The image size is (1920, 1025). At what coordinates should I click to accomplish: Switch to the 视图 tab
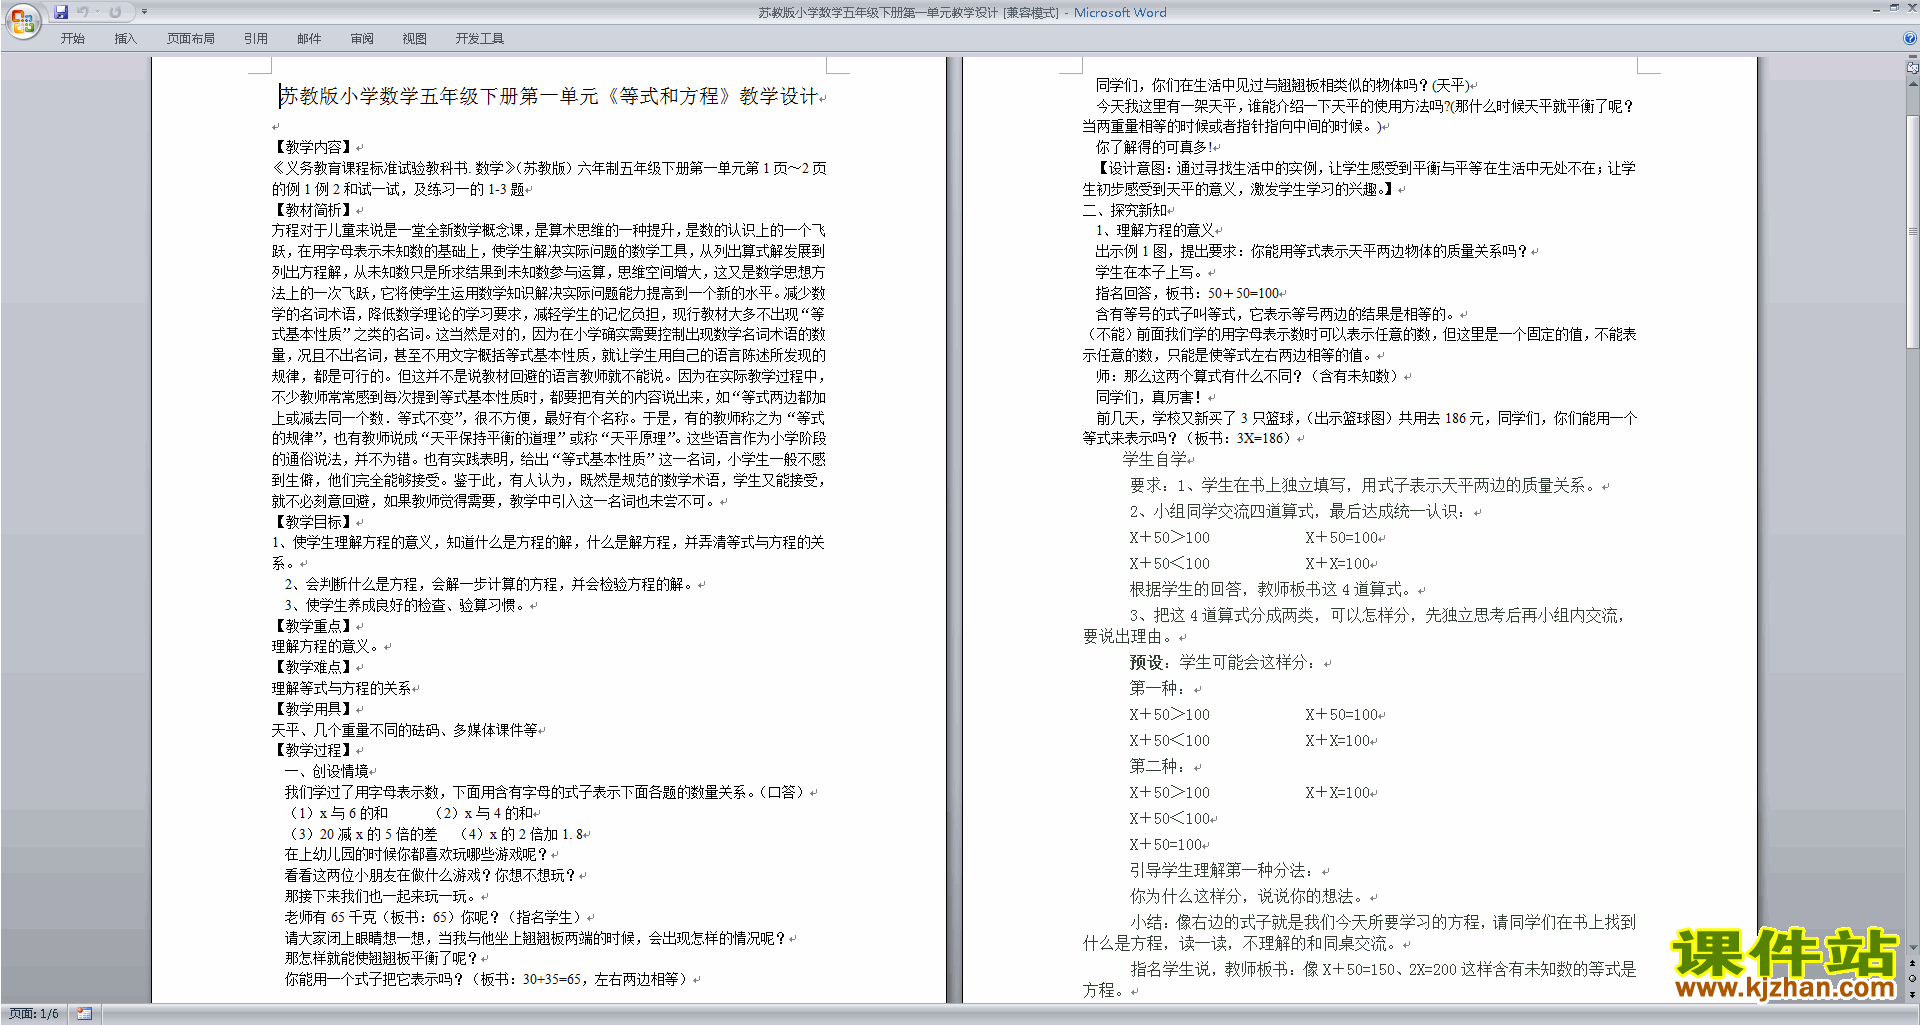click(x=415, y=39)
